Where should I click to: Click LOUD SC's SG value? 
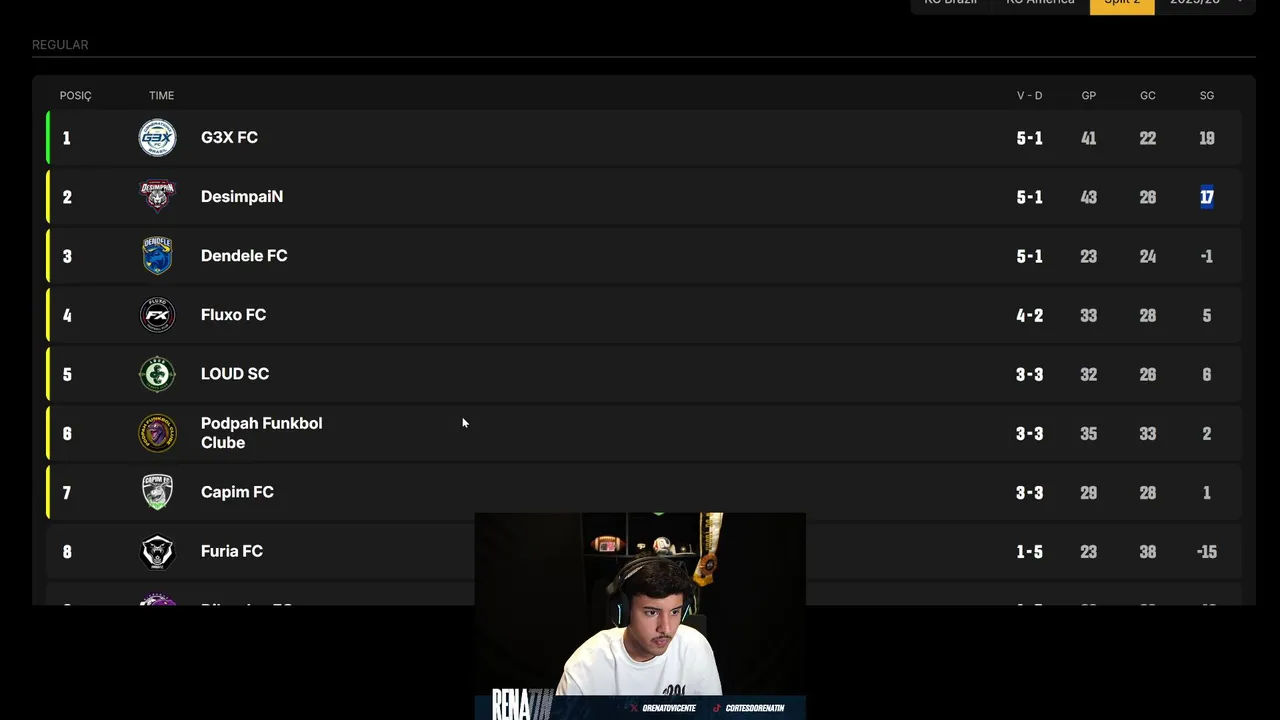(x=1207, y=374)
